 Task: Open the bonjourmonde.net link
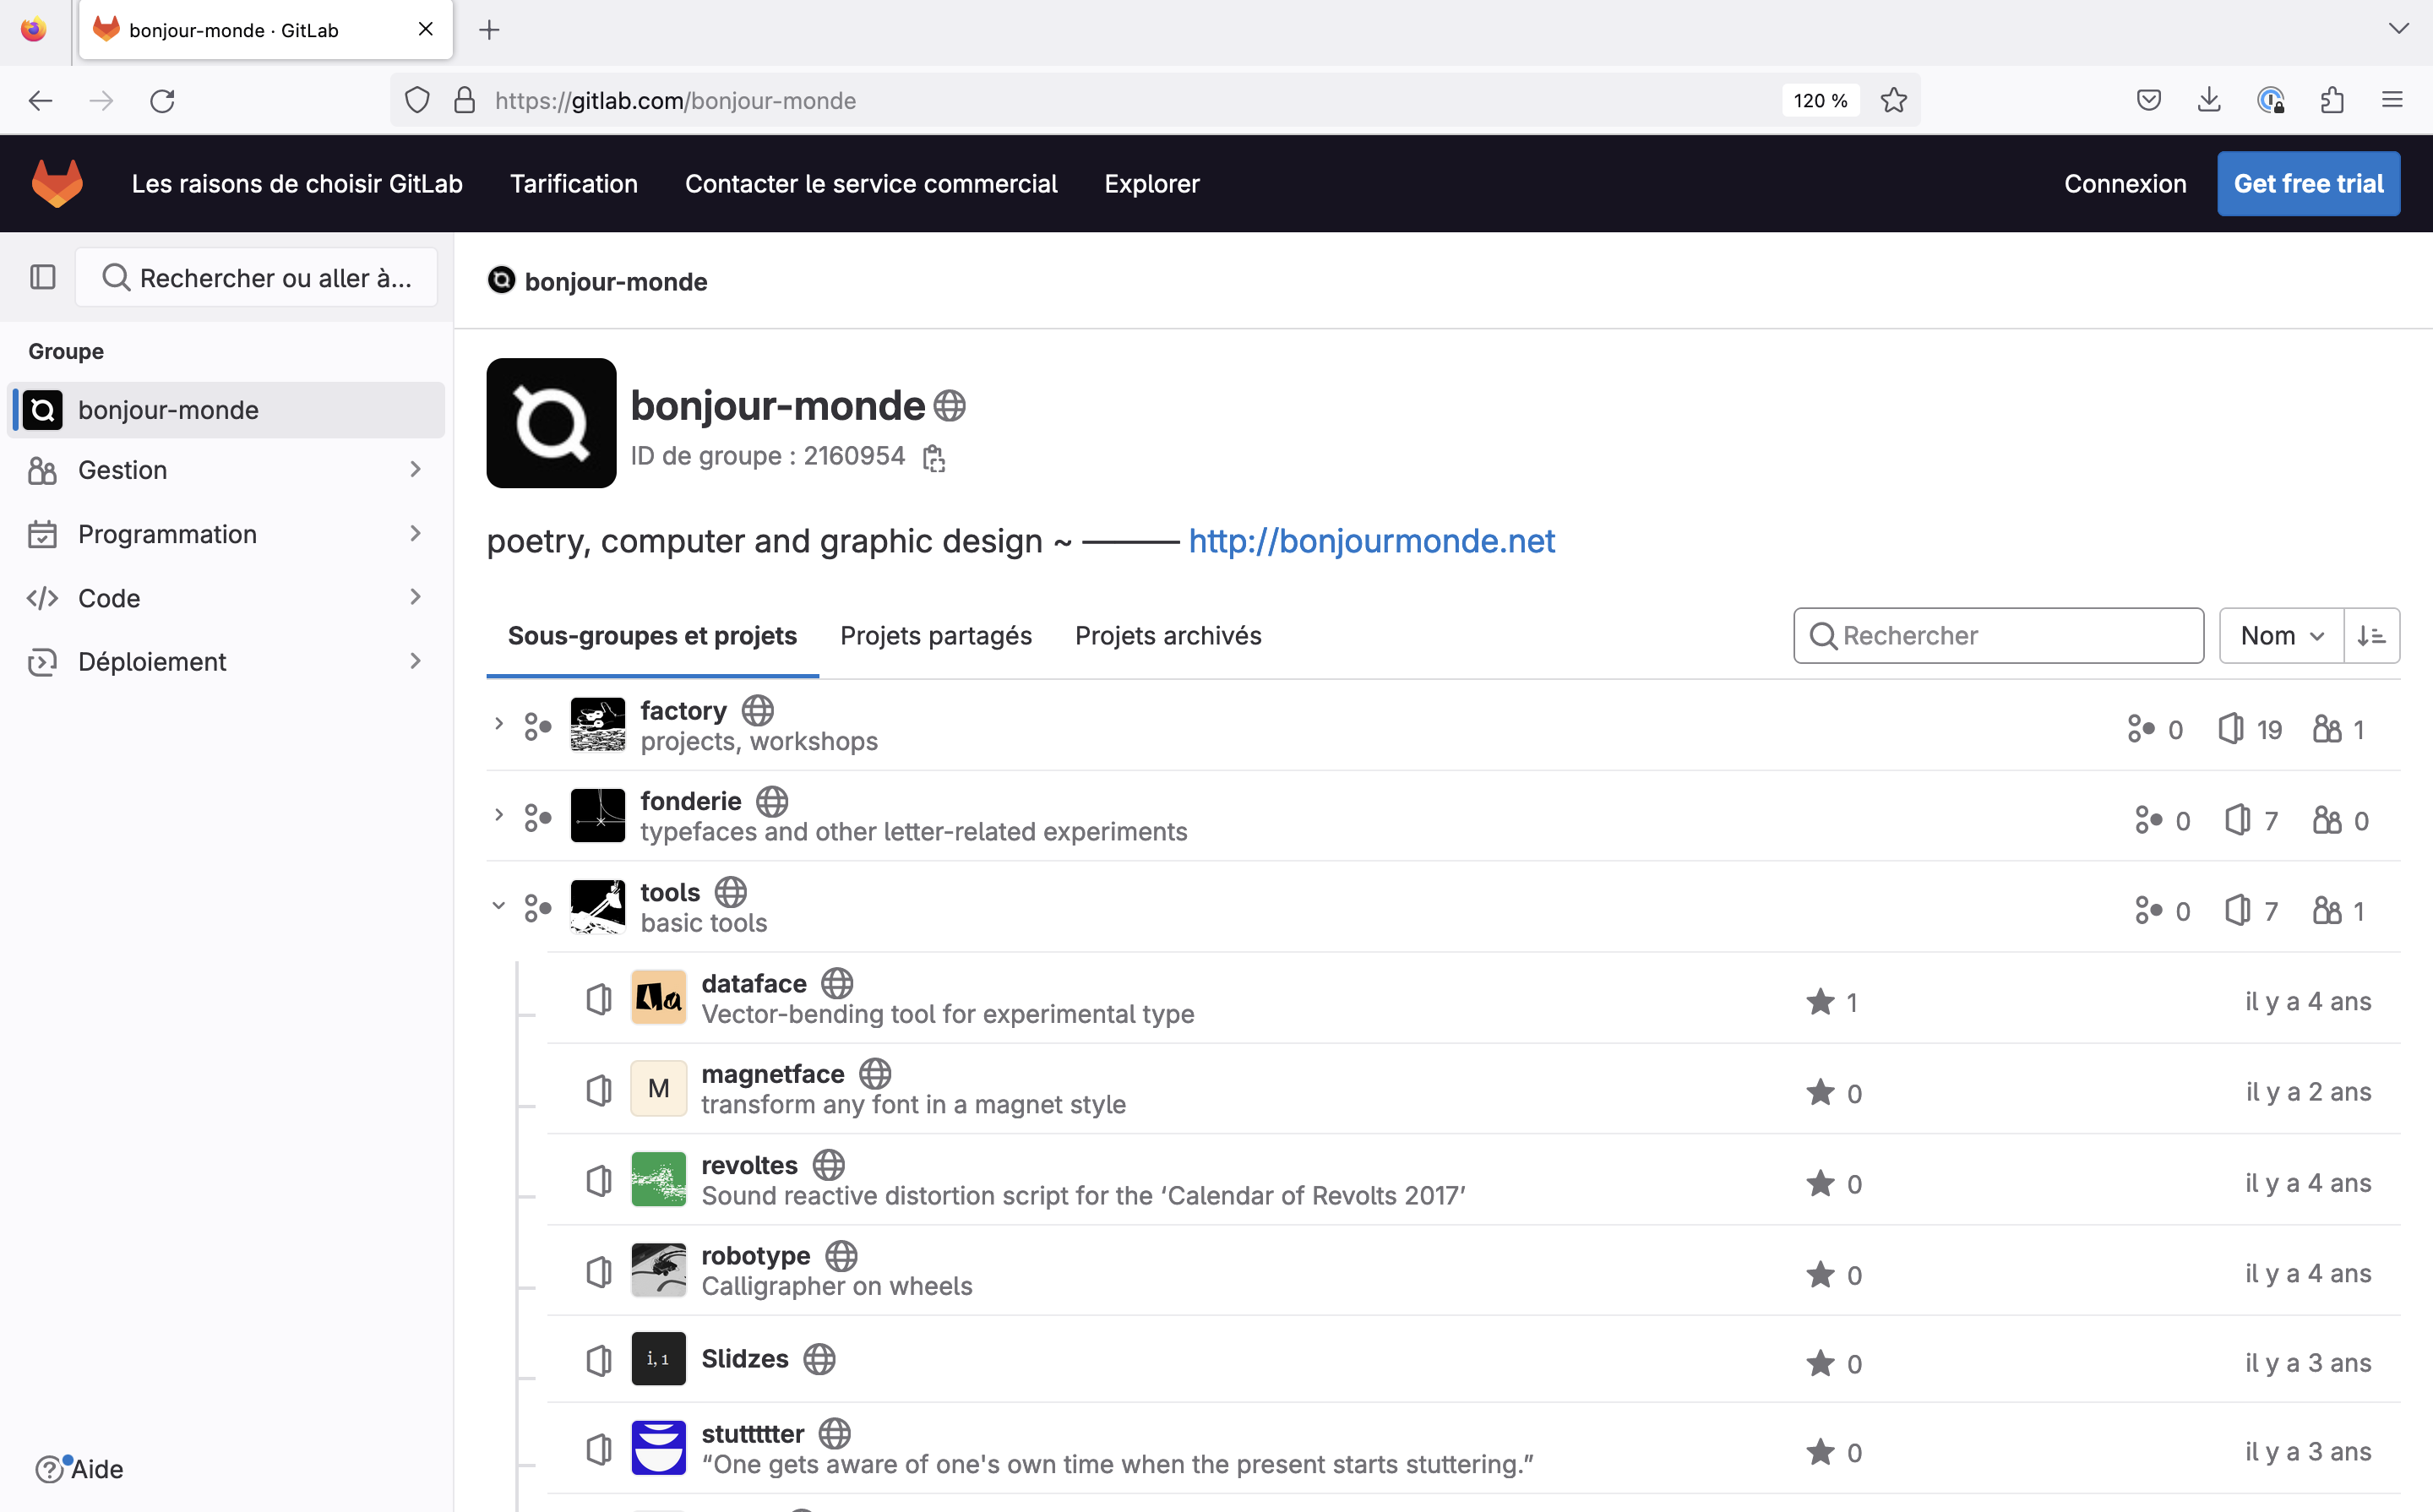pyautogui.click(x=1371, y=541)
